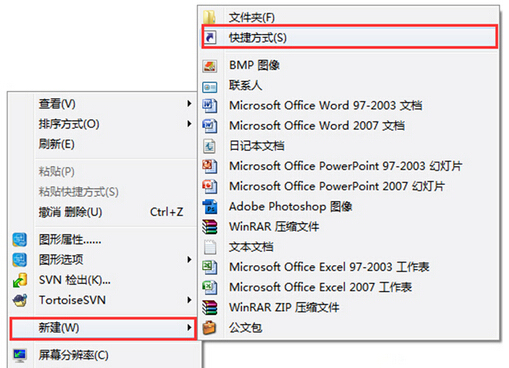Screen dimensions: 509x368
Task: Click the BMP 图像 paint icon
Action: [210, 66]
